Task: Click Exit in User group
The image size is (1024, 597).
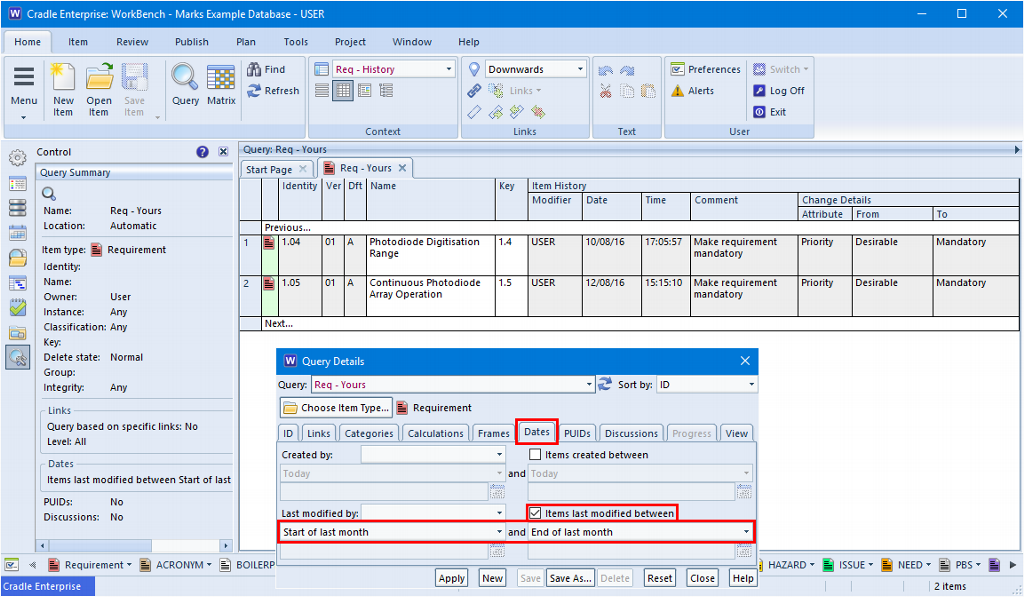Action: tap(770, 112)
